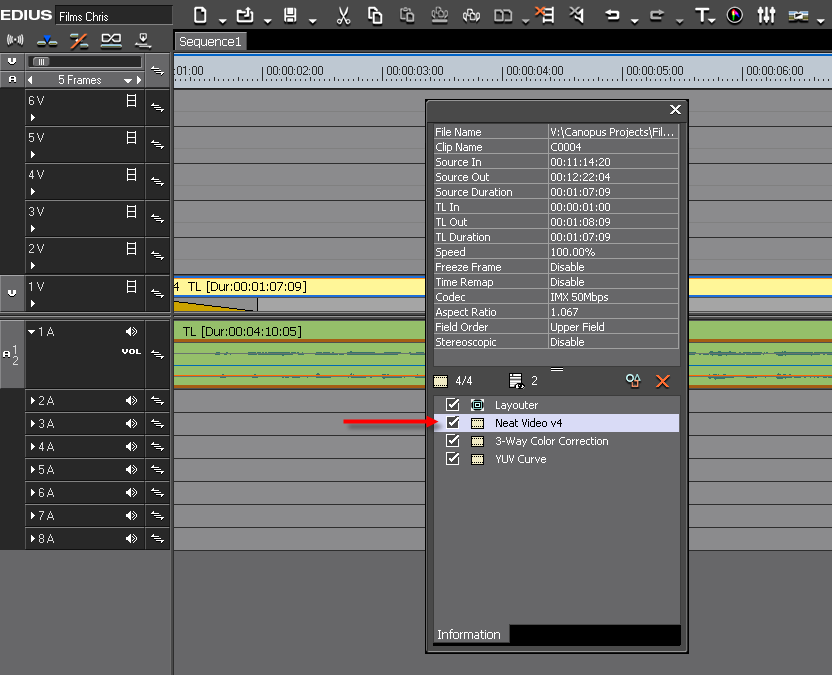This screenshot has width=832, height=675.
Task: Click the Cut (scissors) toolbar icon
Action: pyautogui.click(x=343, y=15)
